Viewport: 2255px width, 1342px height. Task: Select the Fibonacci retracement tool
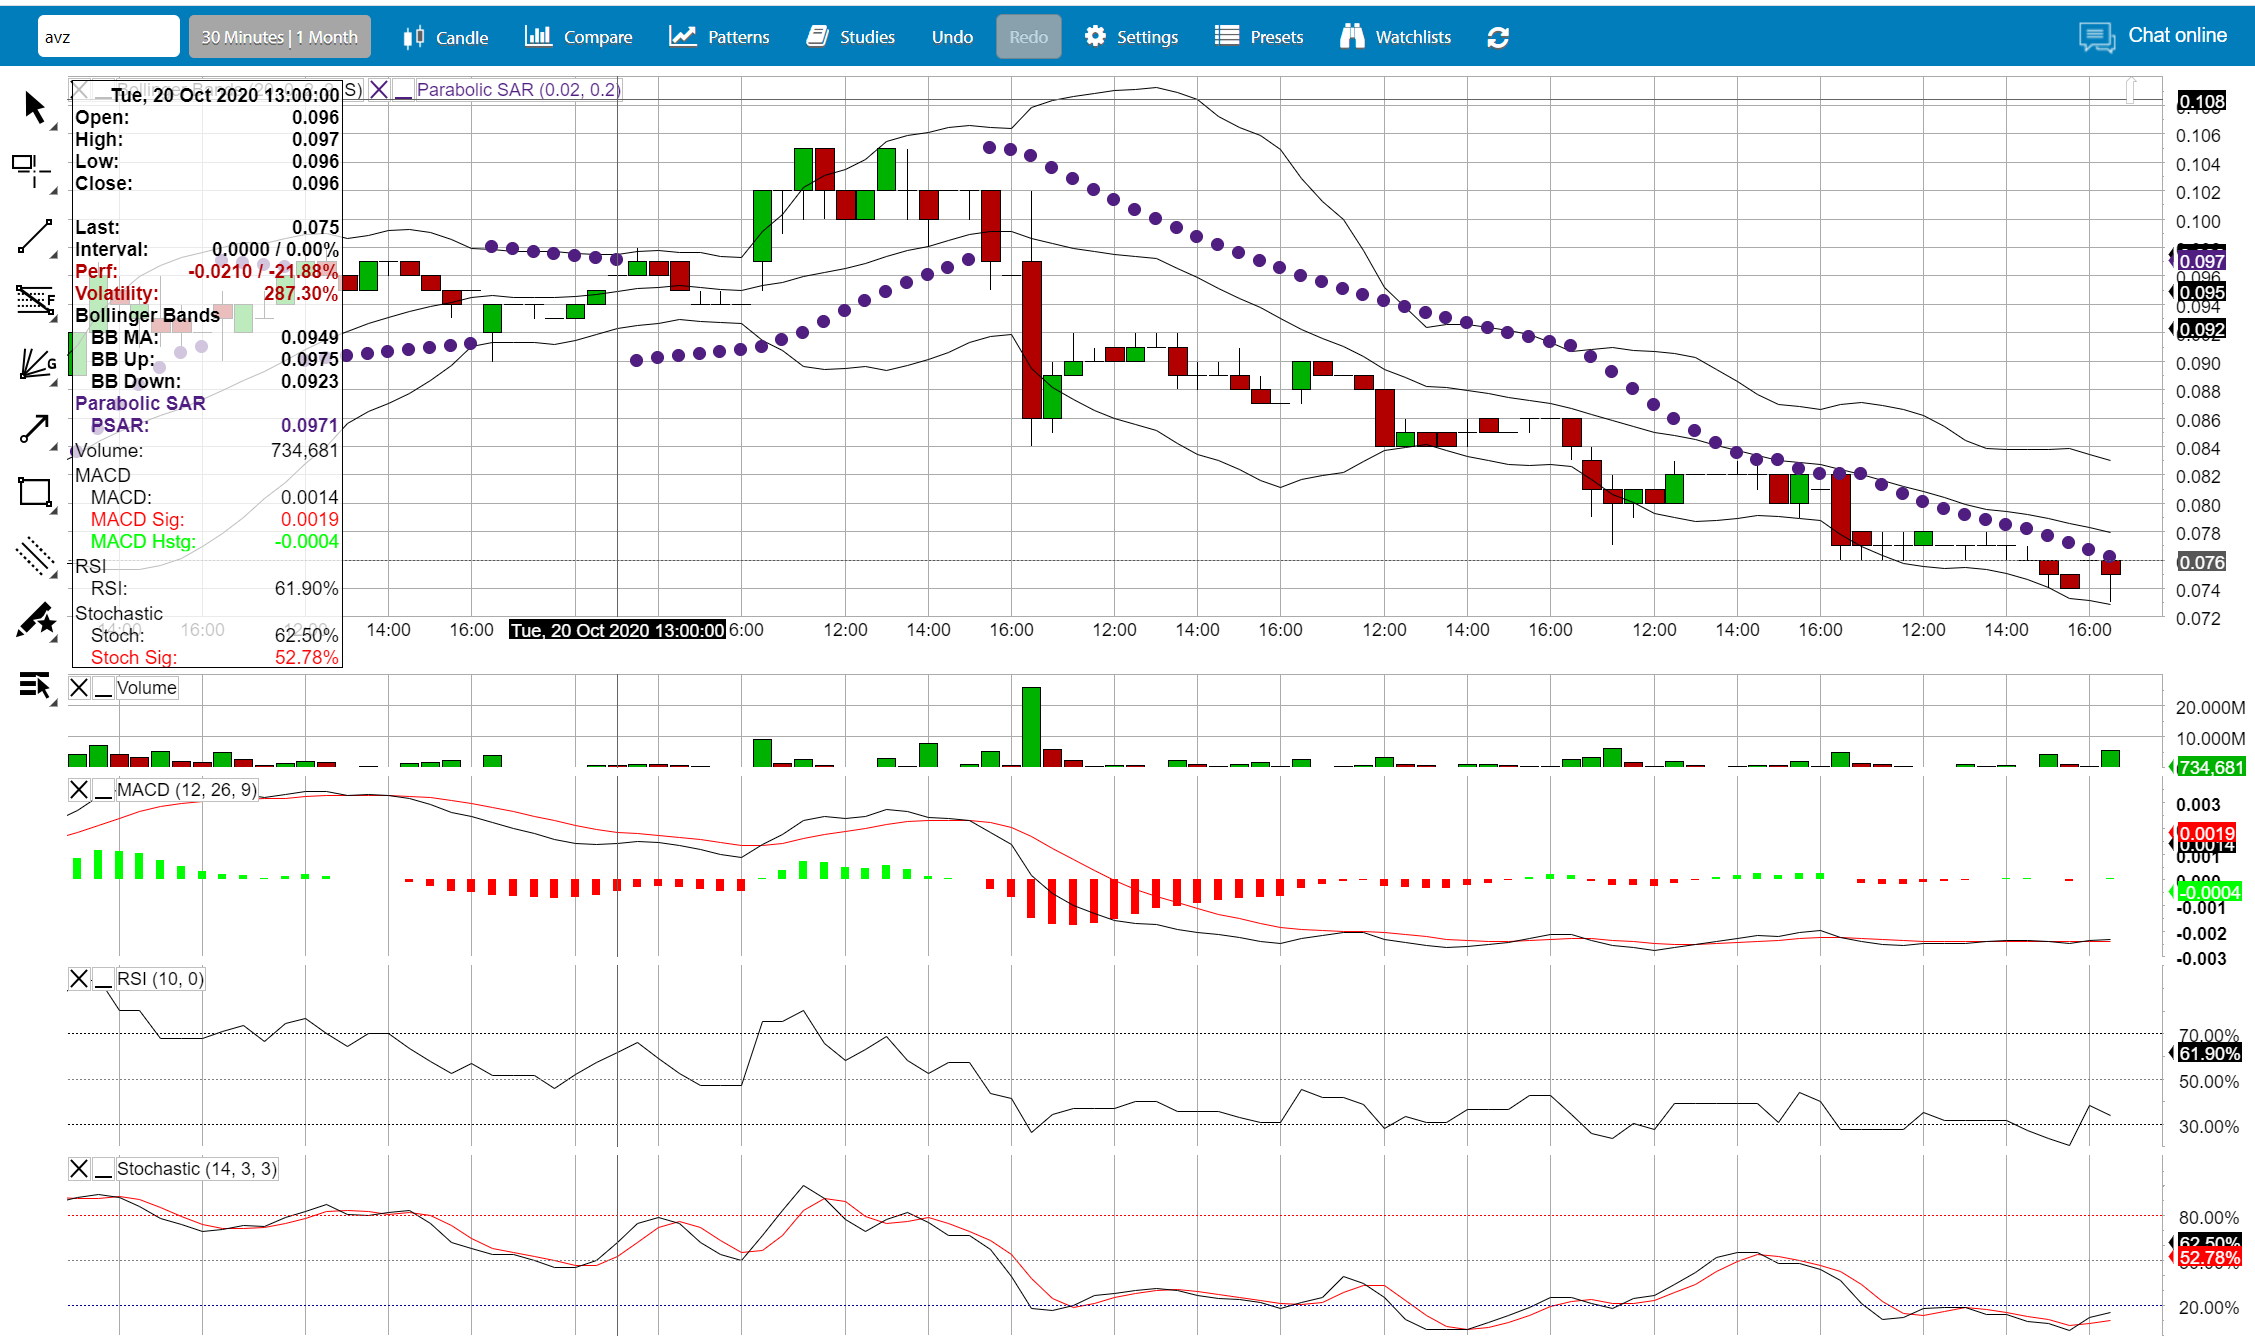[x=35, y=300]
